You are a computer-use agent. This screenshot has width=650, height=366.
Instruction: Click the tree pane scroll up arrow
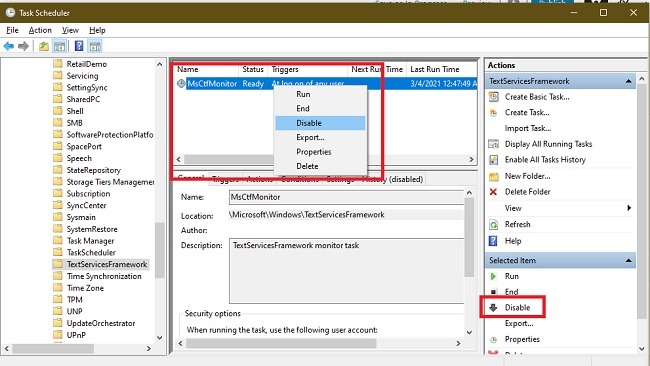pyautogui.click(x=160, y=64)
